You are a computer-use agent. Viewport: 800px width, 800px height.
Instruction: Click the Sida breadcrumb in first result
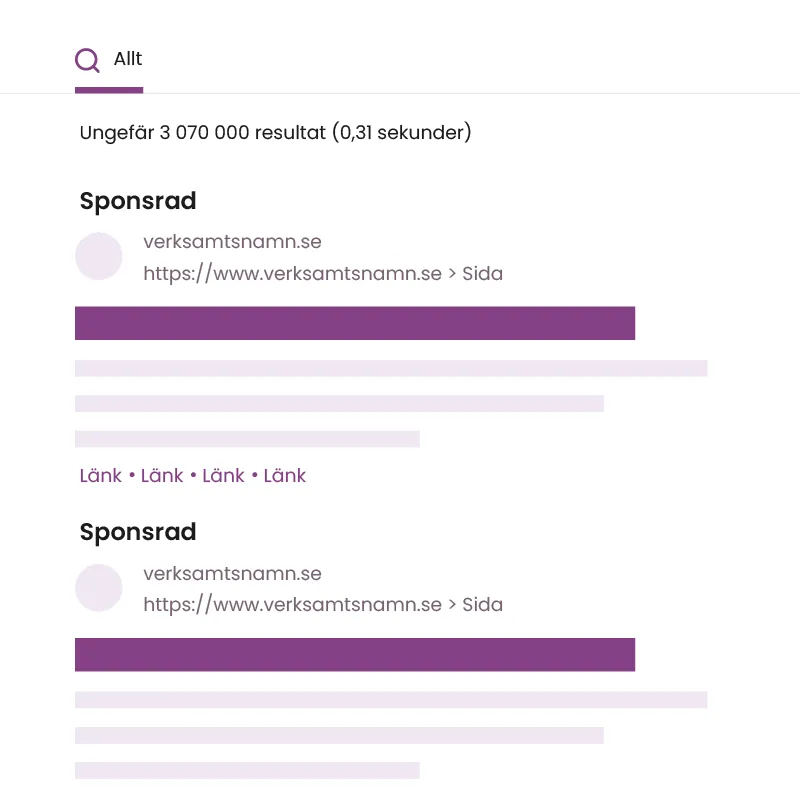[x=482, y=273]
